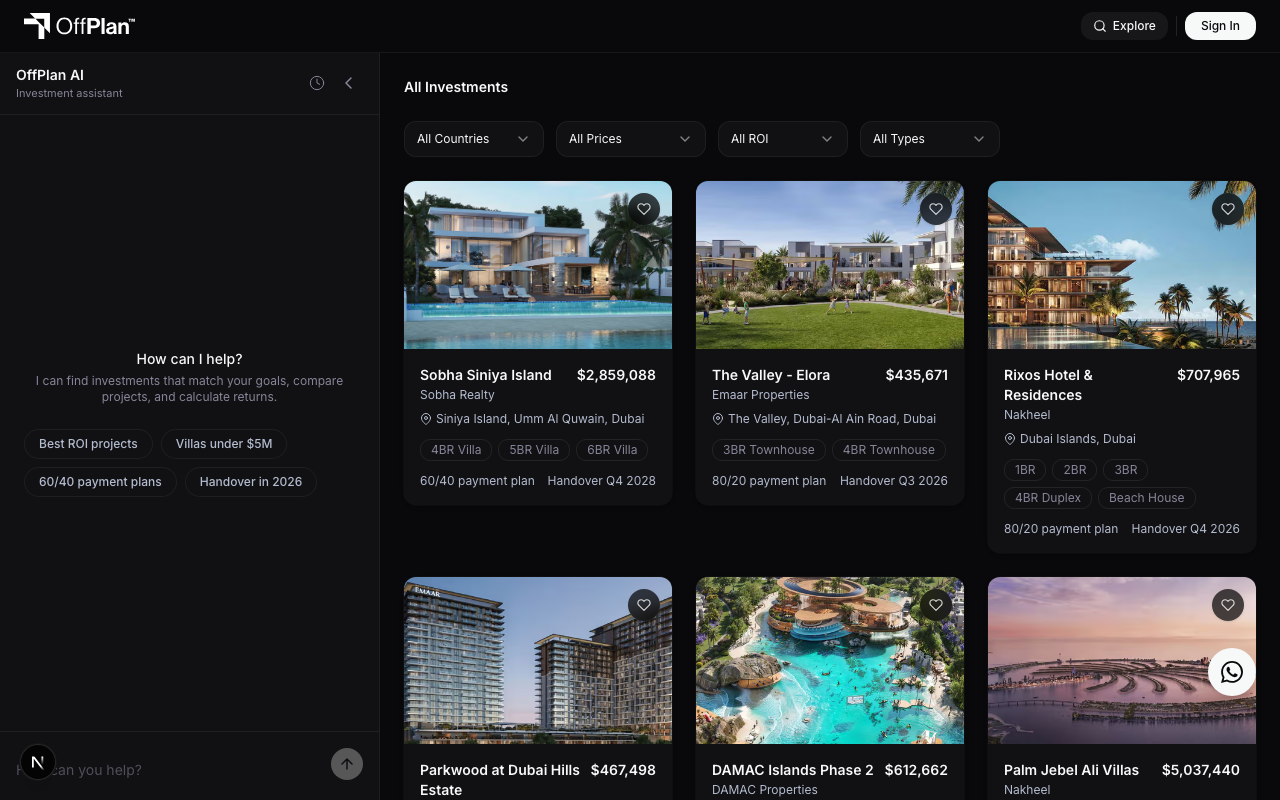Click Palm Jebel Ali Villas title
This screenshot has height=800, width=1280.
[x=1071, y=770]
